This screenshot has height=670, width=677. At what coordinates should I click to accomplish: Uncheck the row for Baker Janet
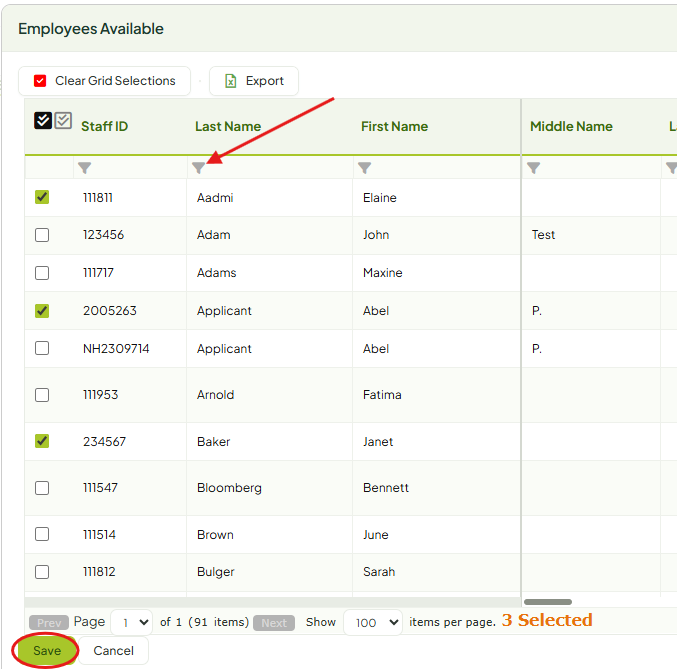(42, 441)
